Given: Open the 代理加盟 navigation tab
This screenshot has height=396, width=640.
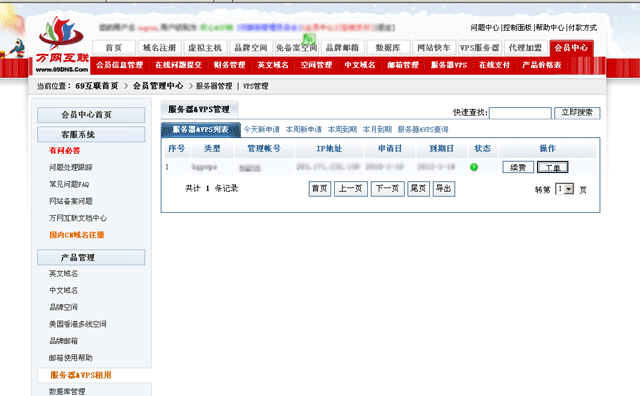Looking at the screenshot, I should click(x=525, y=48).
